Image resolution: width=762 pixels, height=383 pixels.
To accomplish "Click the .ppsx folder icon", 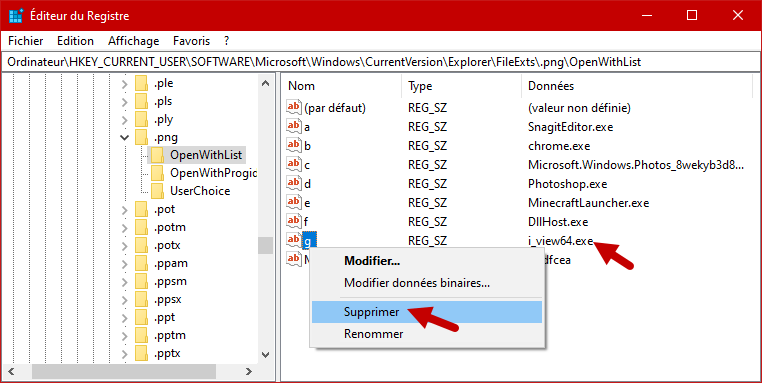I will tap(141, 299).
